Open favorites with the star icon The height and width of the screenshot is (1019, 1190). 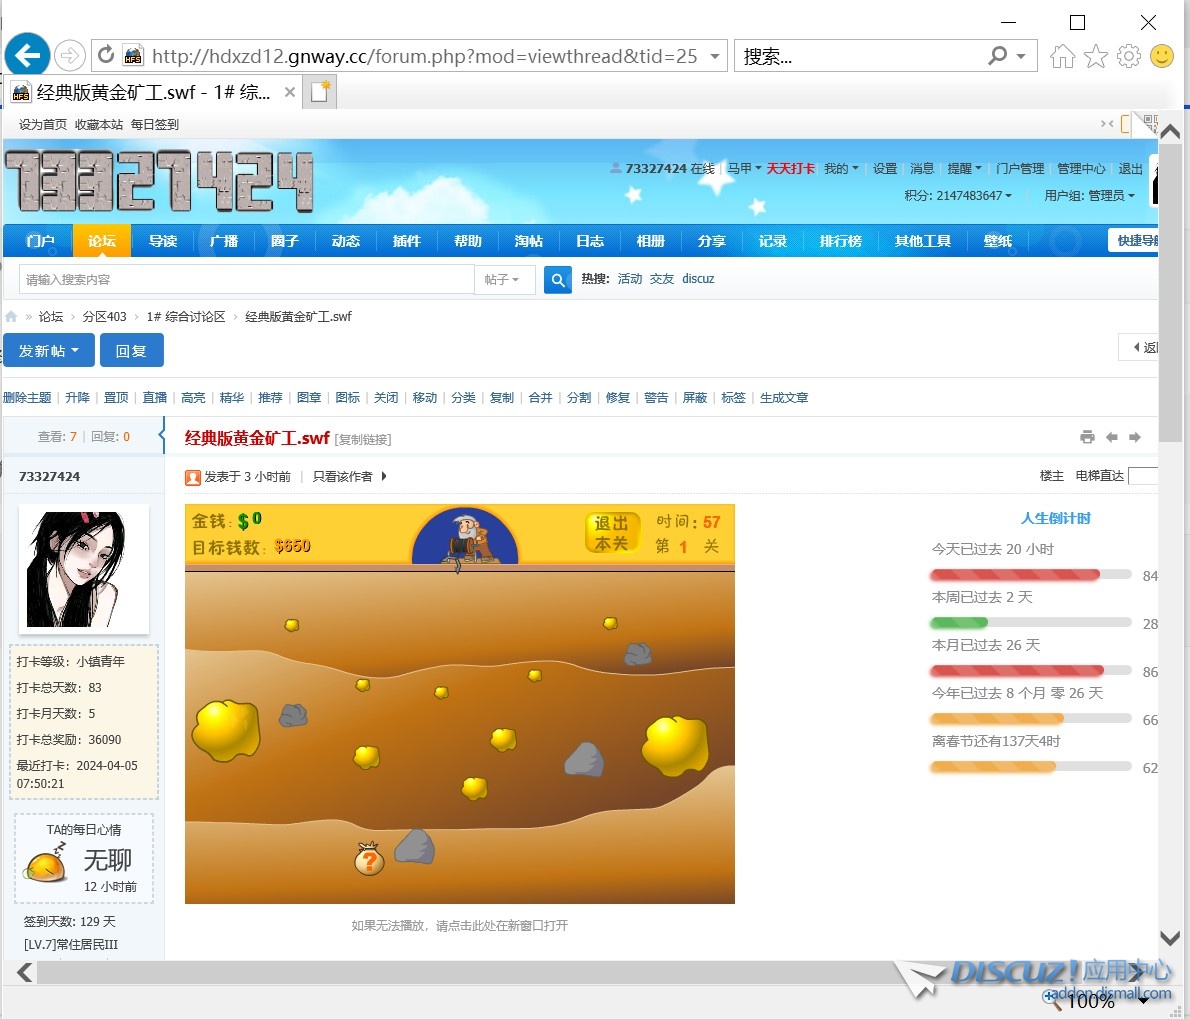pos(1096,56)
